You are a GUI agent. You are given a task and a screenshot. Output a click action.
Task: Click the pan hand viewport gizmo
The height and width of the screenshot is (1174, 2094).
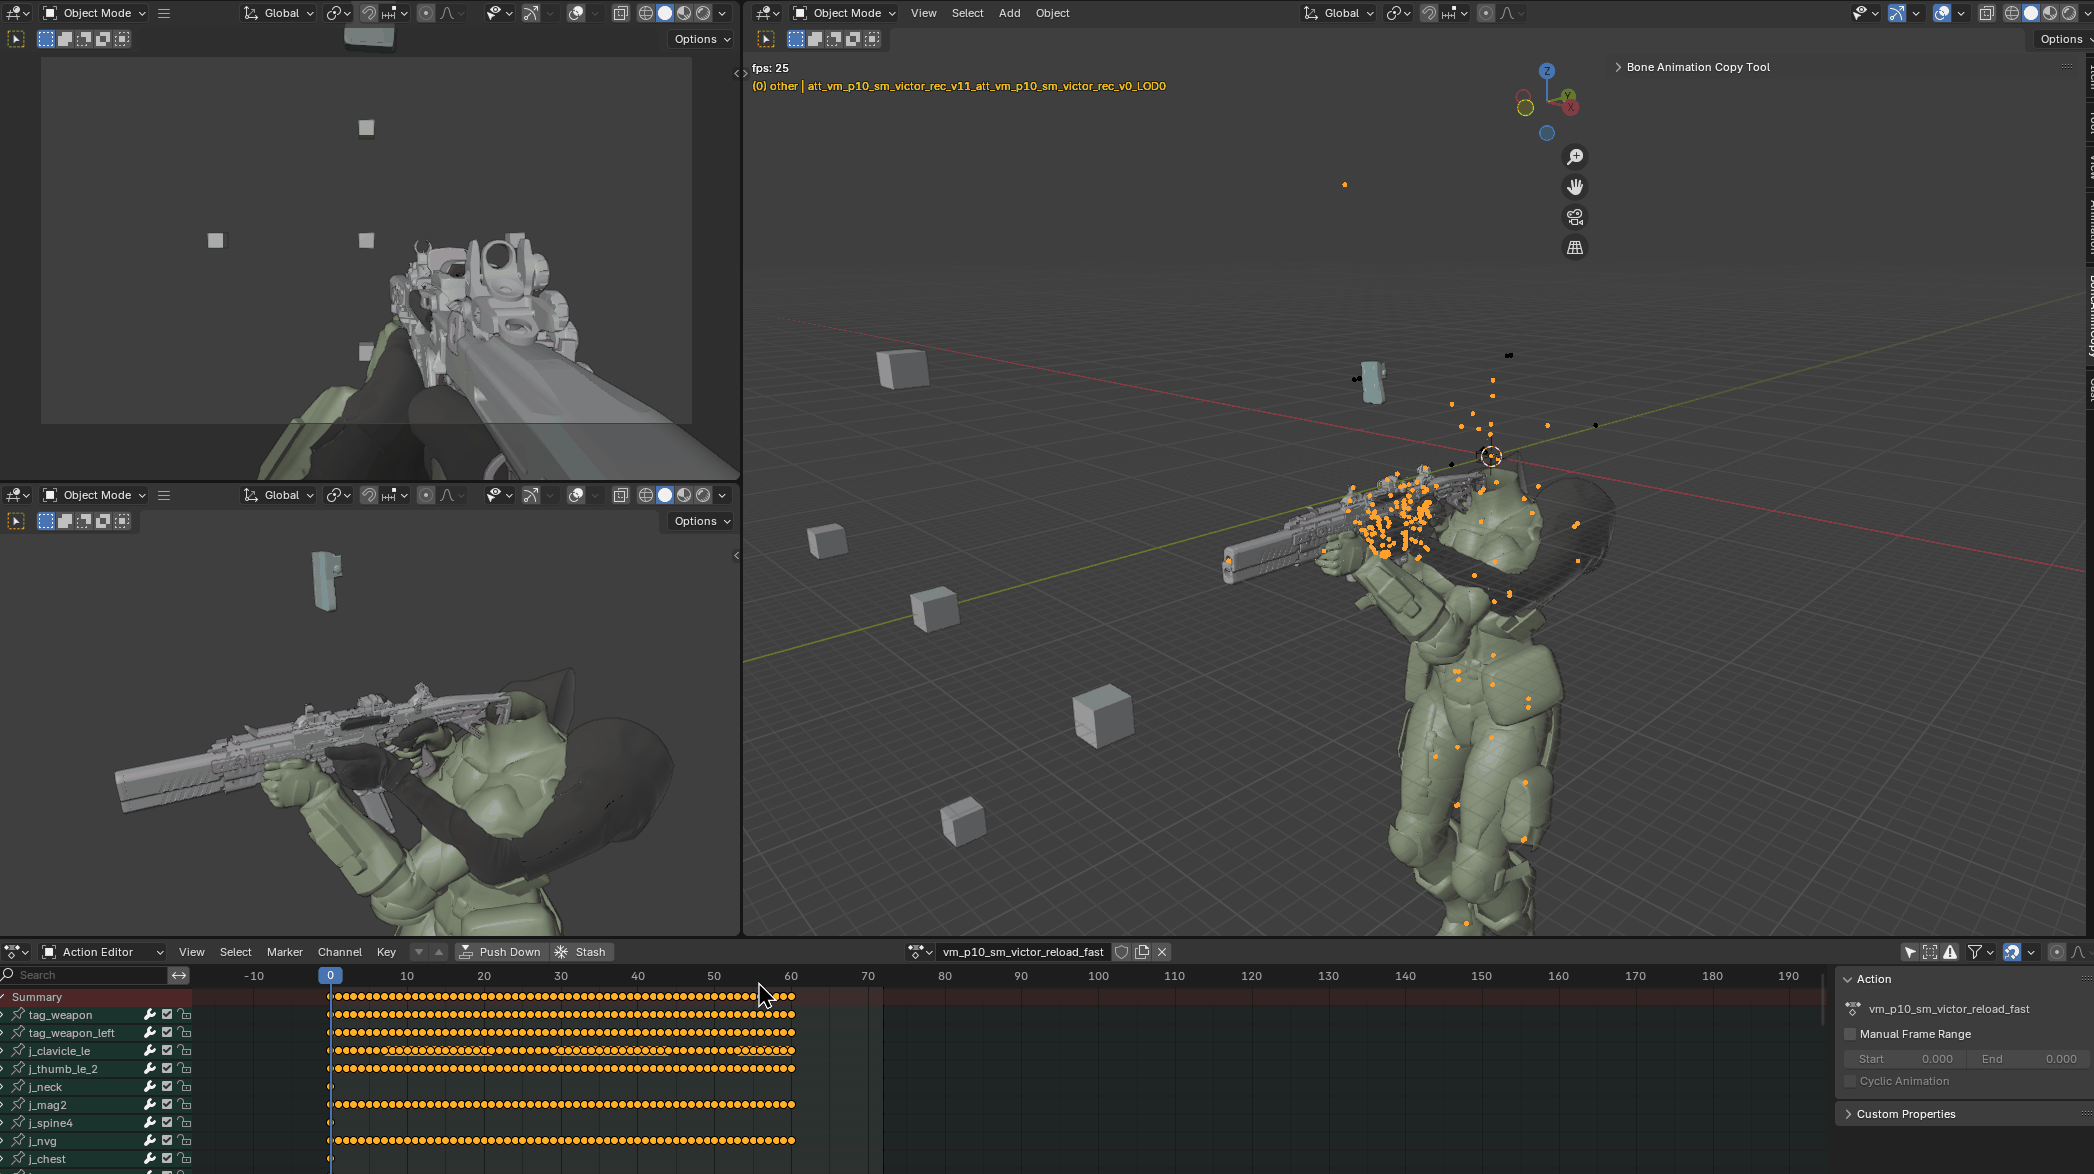[1575, 187]
